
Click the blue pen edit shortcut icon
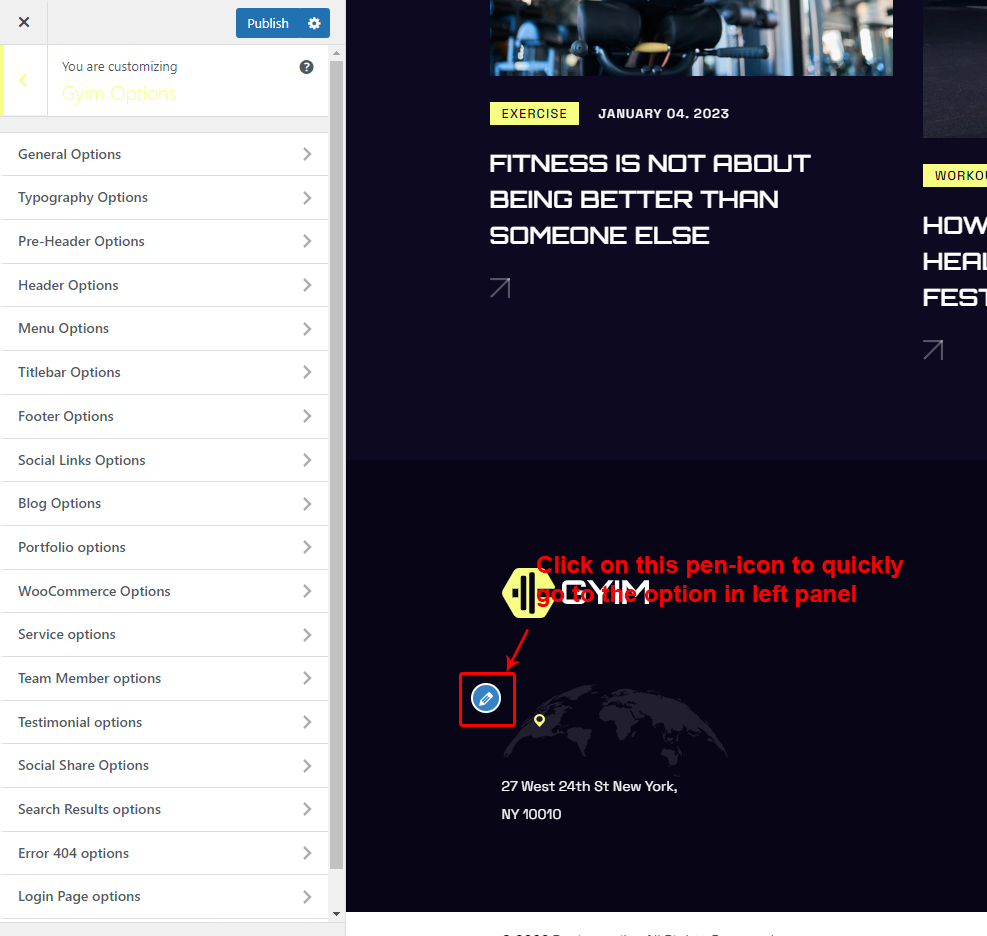pos(486,698)
